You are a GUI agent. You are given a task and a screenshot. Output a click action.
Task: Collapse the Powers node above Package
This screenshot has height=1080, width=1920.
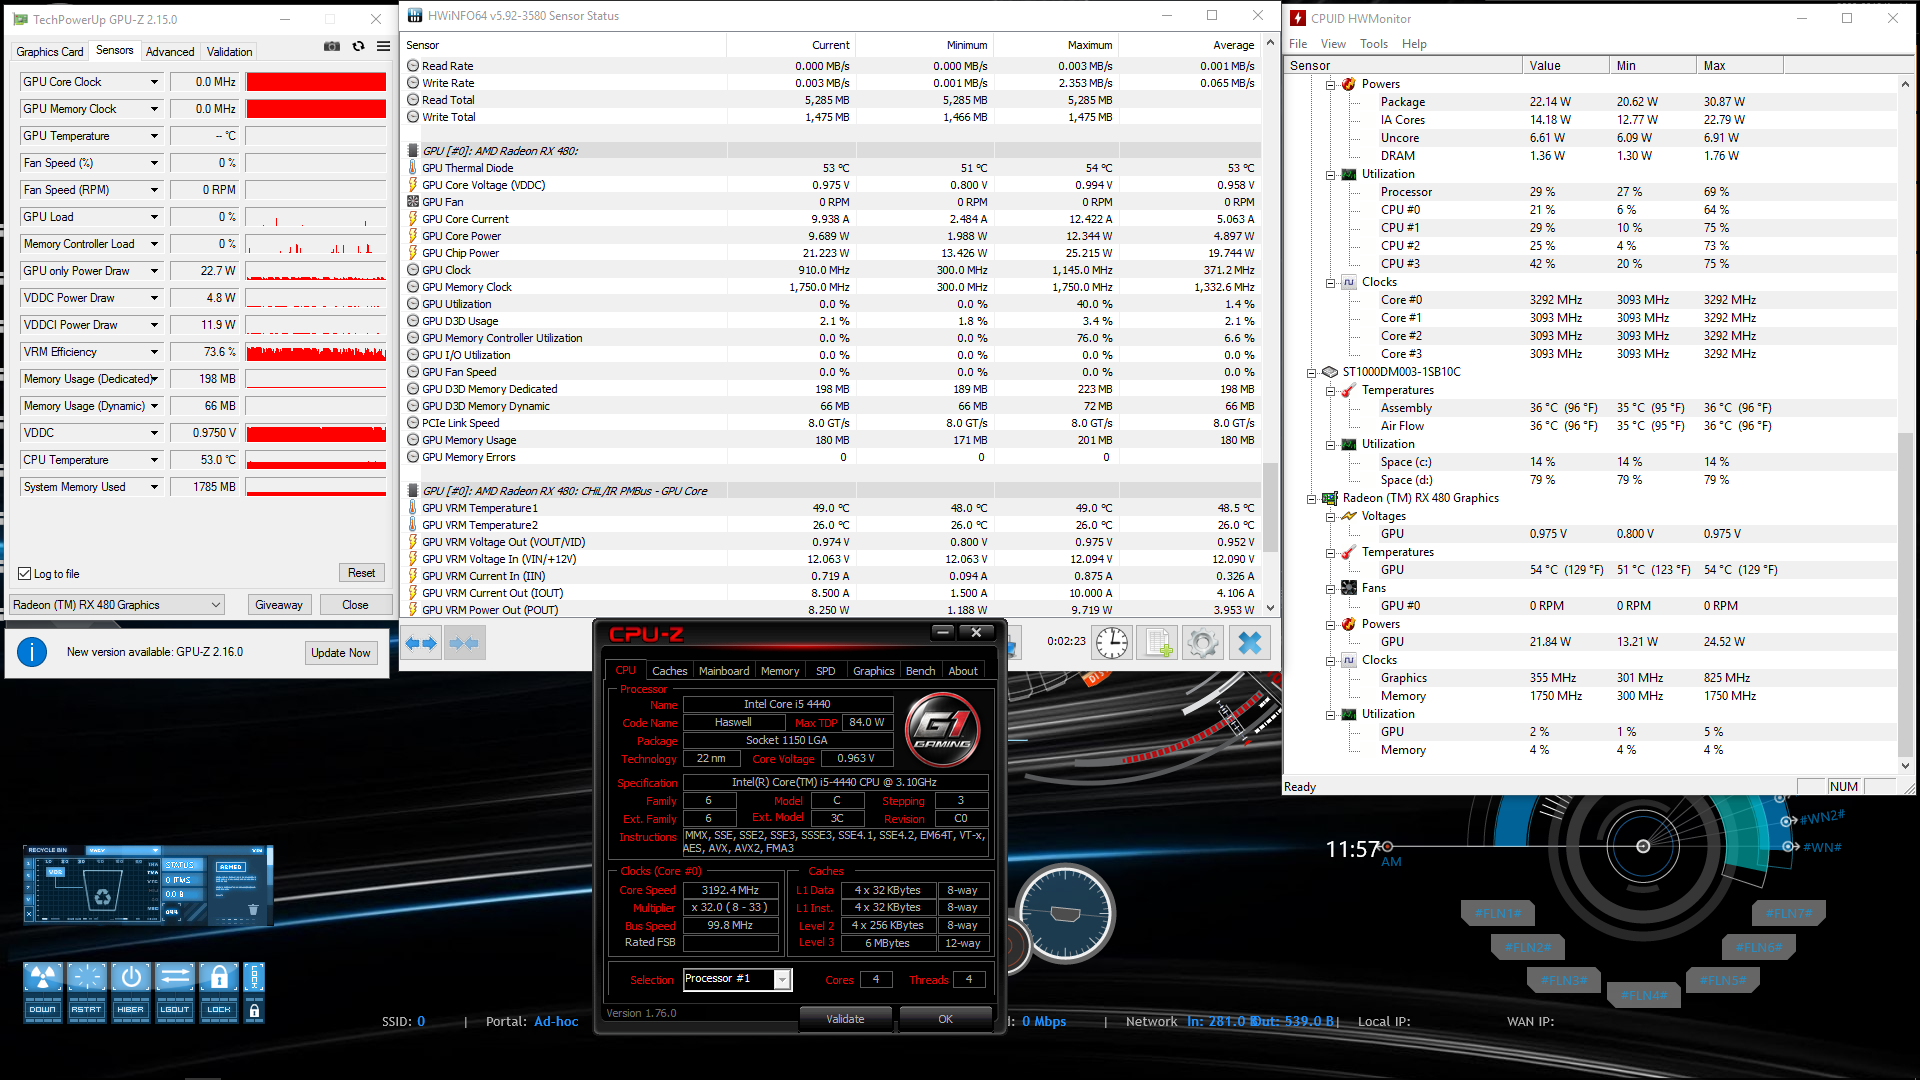1330,85
